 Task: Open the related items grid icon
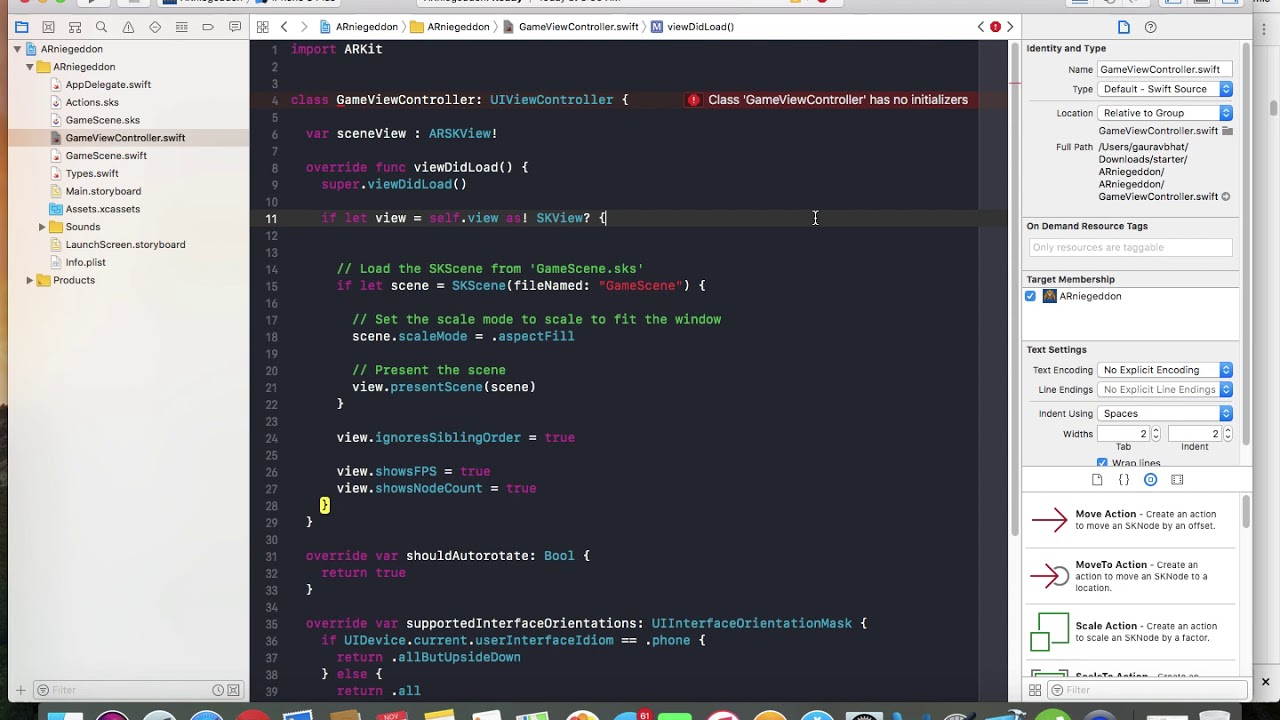pos(262,27)
